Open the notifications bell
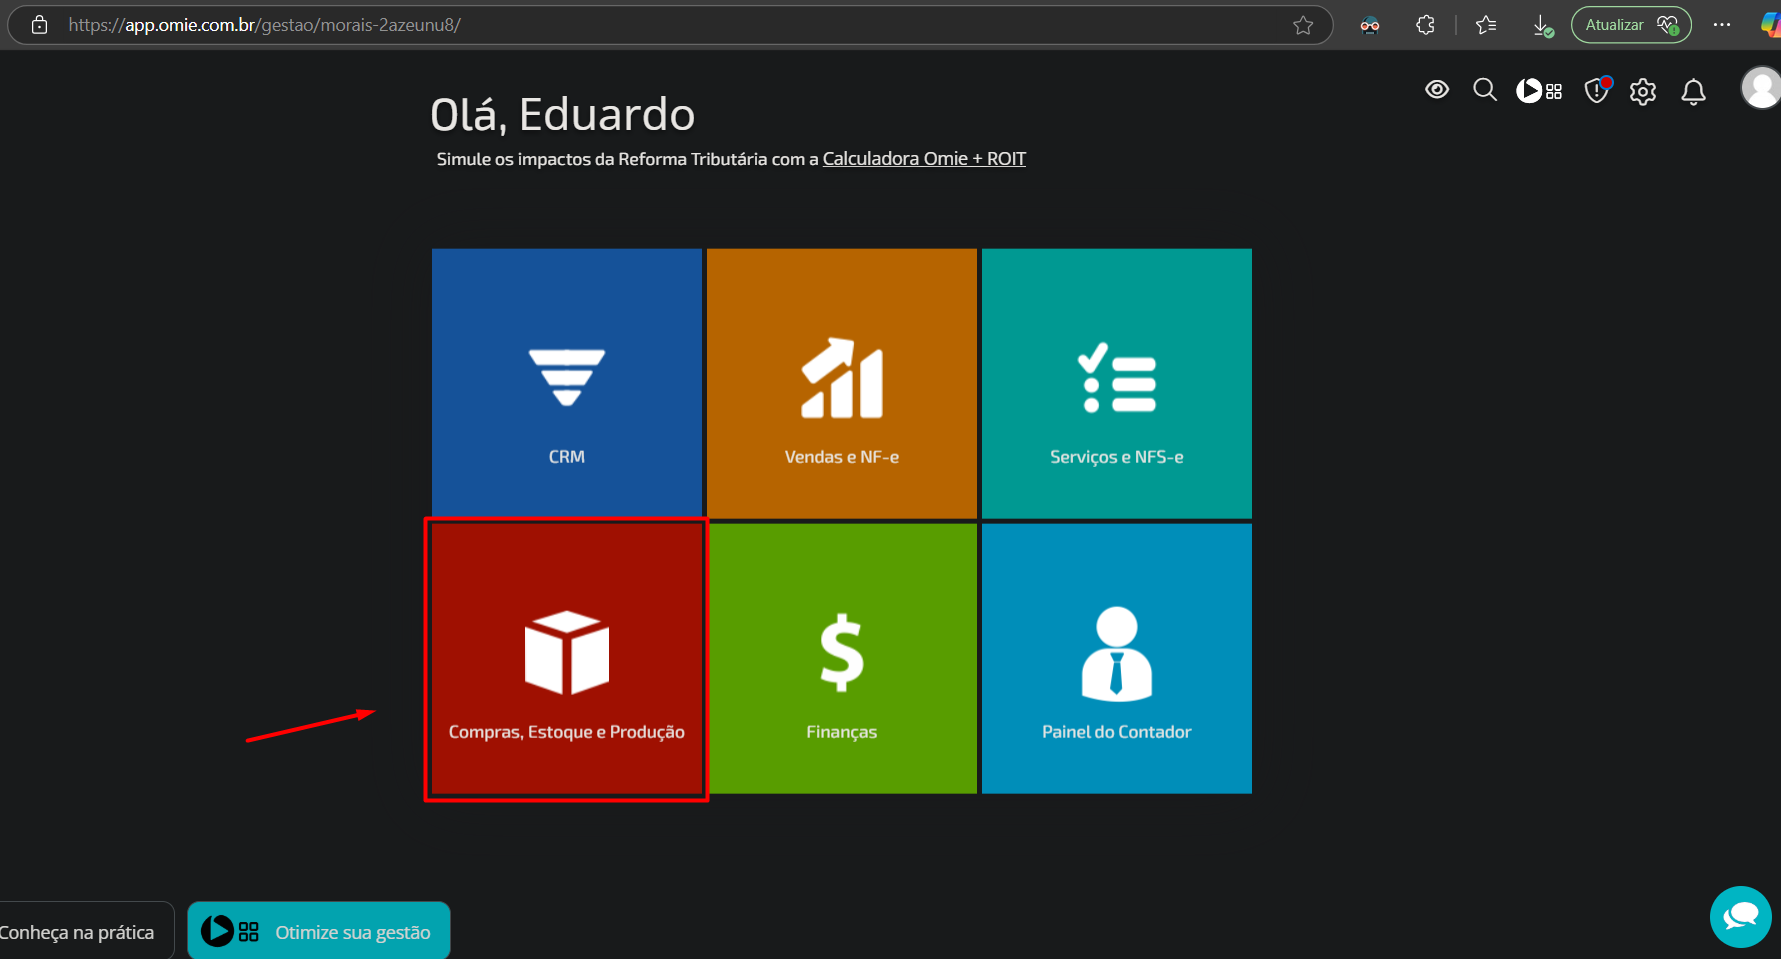Screen dimensions: 1781x959 click(x=1693, y=92)
